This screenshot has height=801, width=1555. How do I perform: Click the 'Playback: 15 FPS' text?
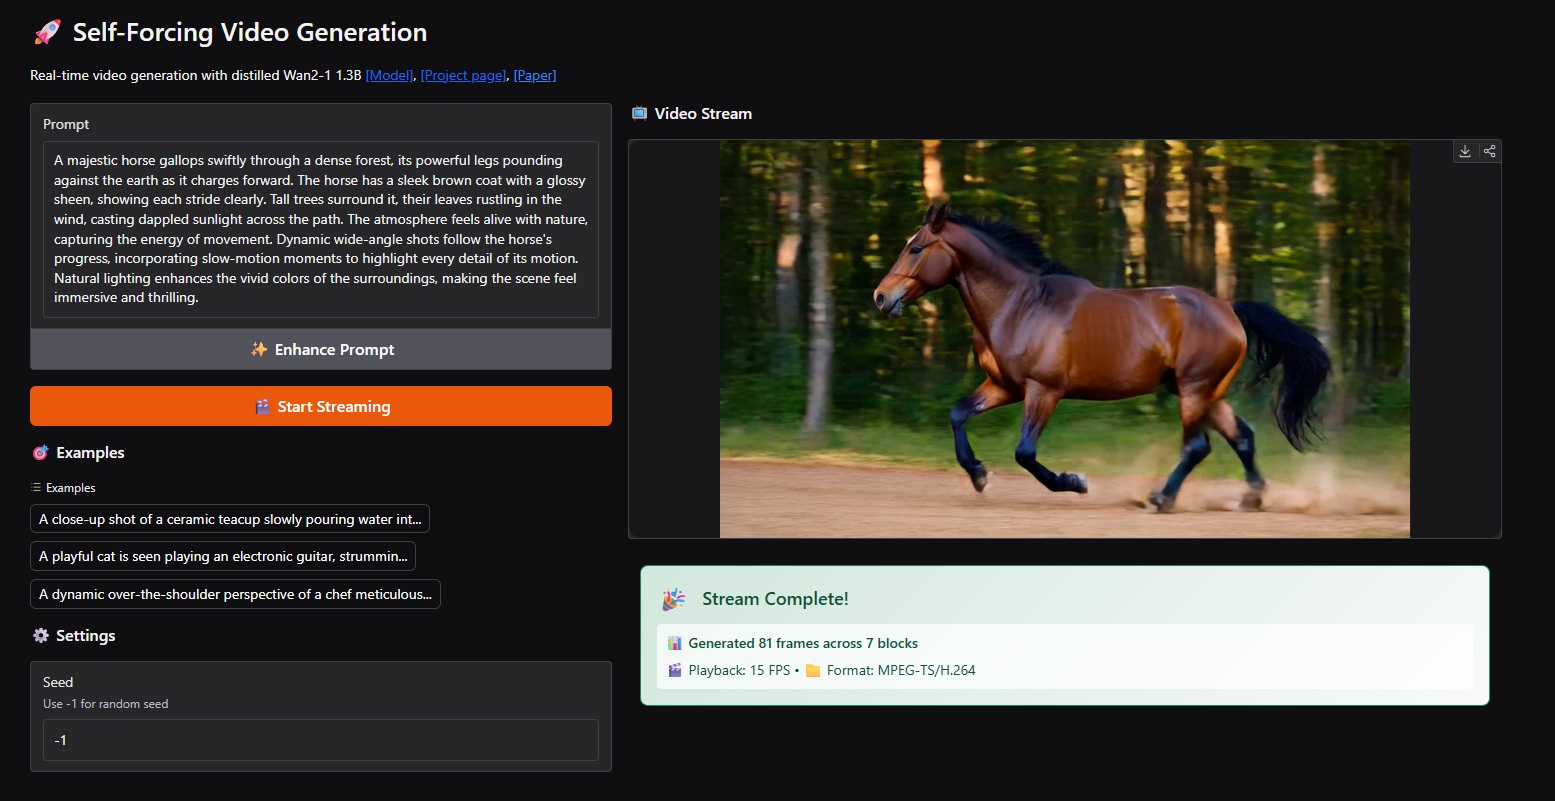pyautogui.click(x=739, y=670)
